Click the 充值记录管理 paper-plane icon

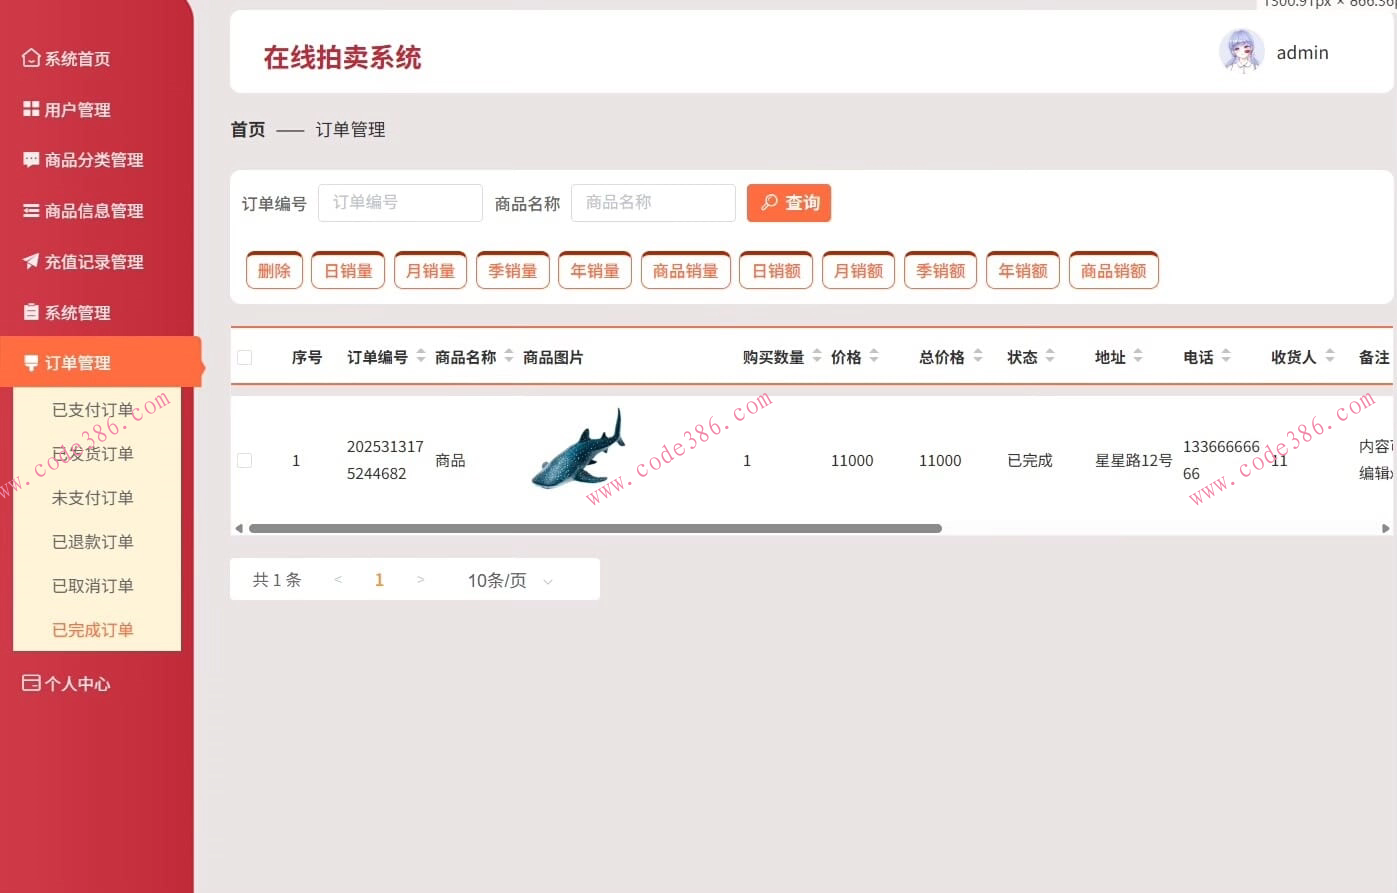pos(32,261)
